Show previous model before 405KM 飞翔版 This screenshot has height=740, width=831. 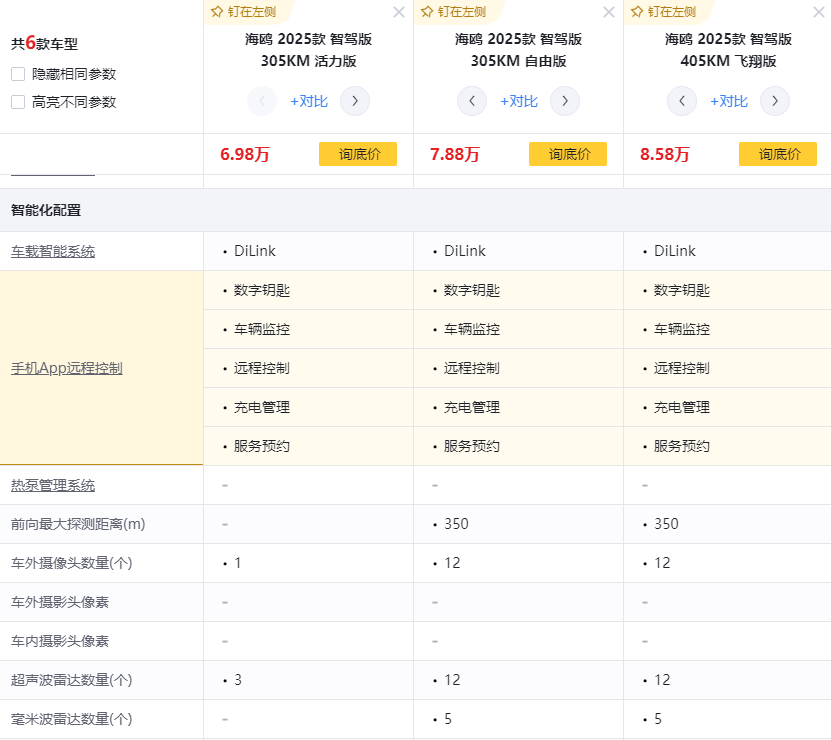[x=682, y=101]
